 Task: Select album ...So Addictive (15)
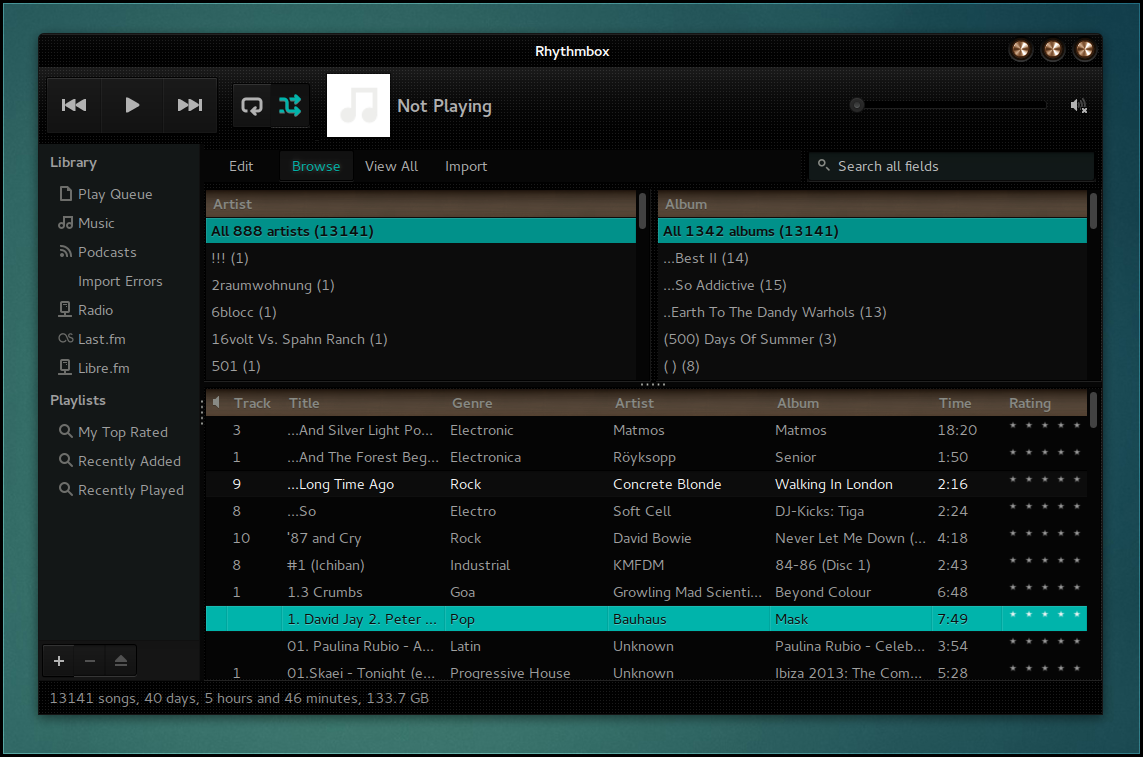pos(873,285)
